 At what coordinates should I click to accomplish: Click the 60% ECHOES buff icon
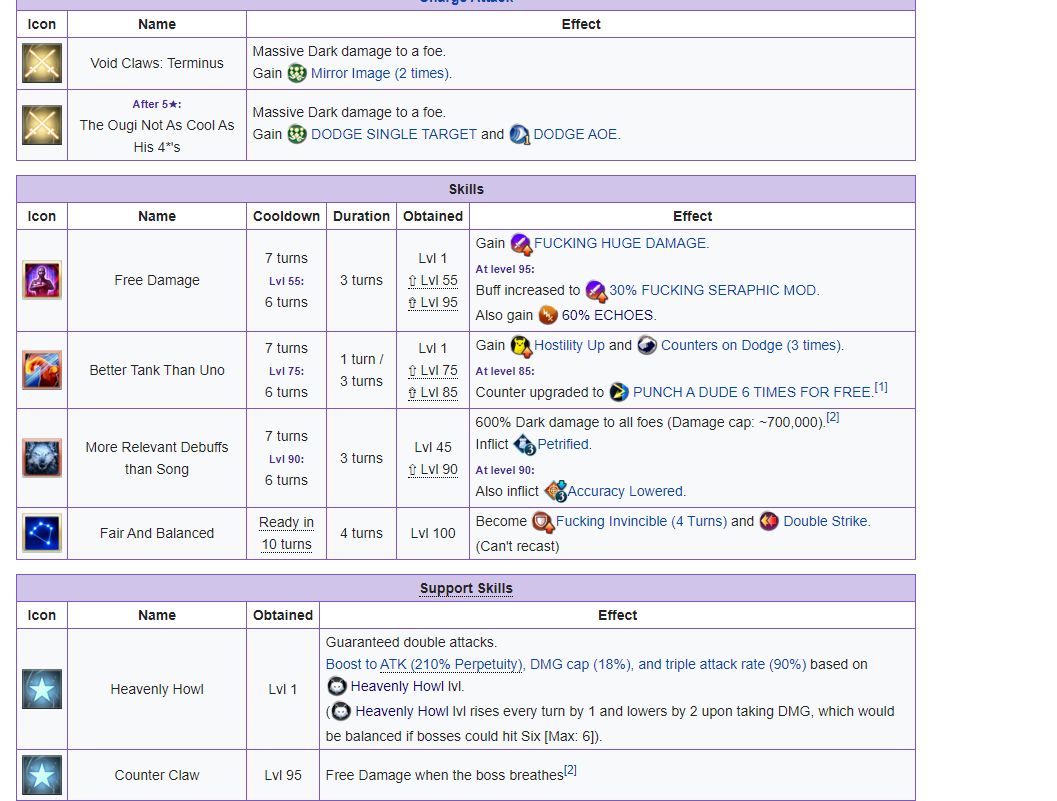click(548, 315)
